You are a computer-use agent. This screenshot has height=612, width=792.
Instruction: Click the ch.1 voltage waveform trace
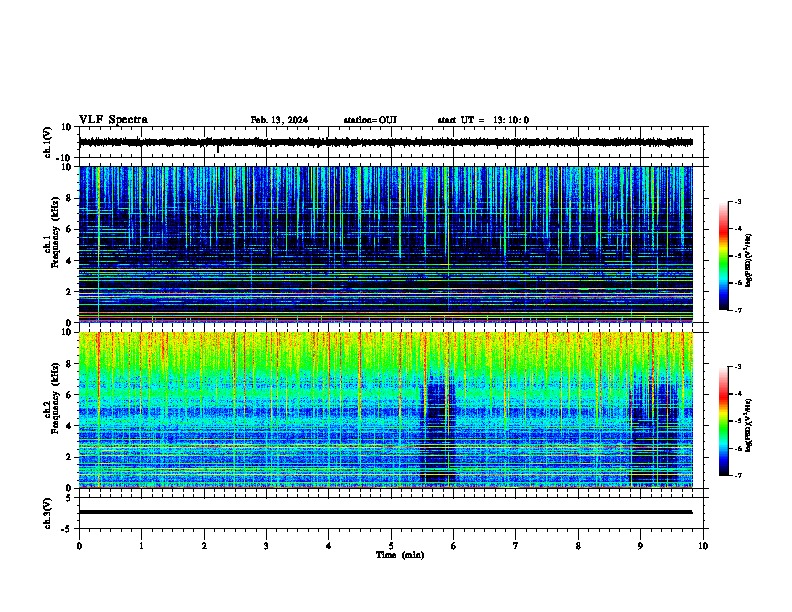(x=385, y=142)
